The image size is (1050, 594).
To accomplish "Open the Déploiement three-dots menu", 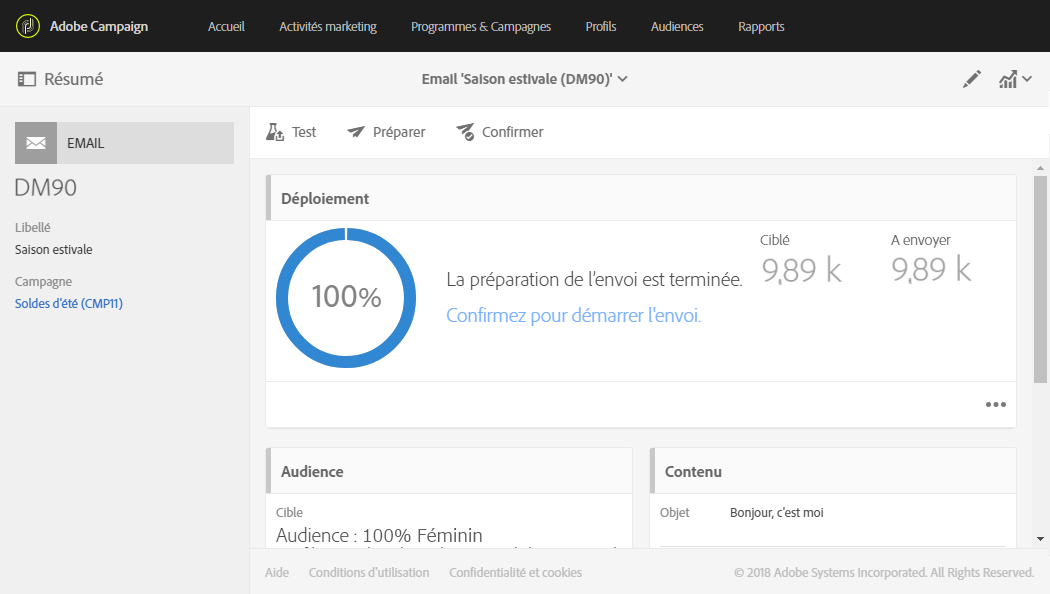I will click(996, 404).
